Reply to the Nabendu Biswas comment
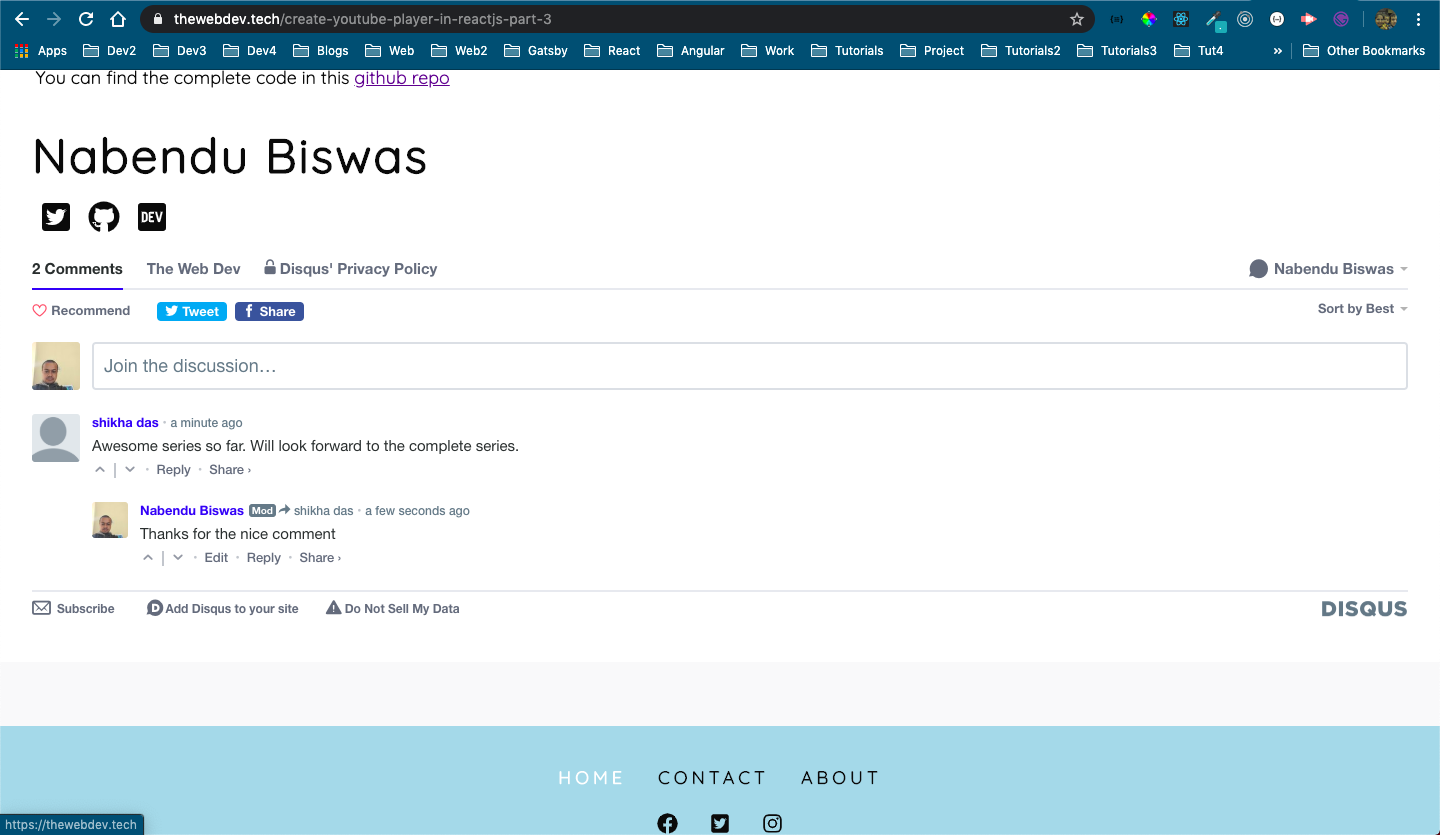The image size is (1440, 835). tap(264, 558)
